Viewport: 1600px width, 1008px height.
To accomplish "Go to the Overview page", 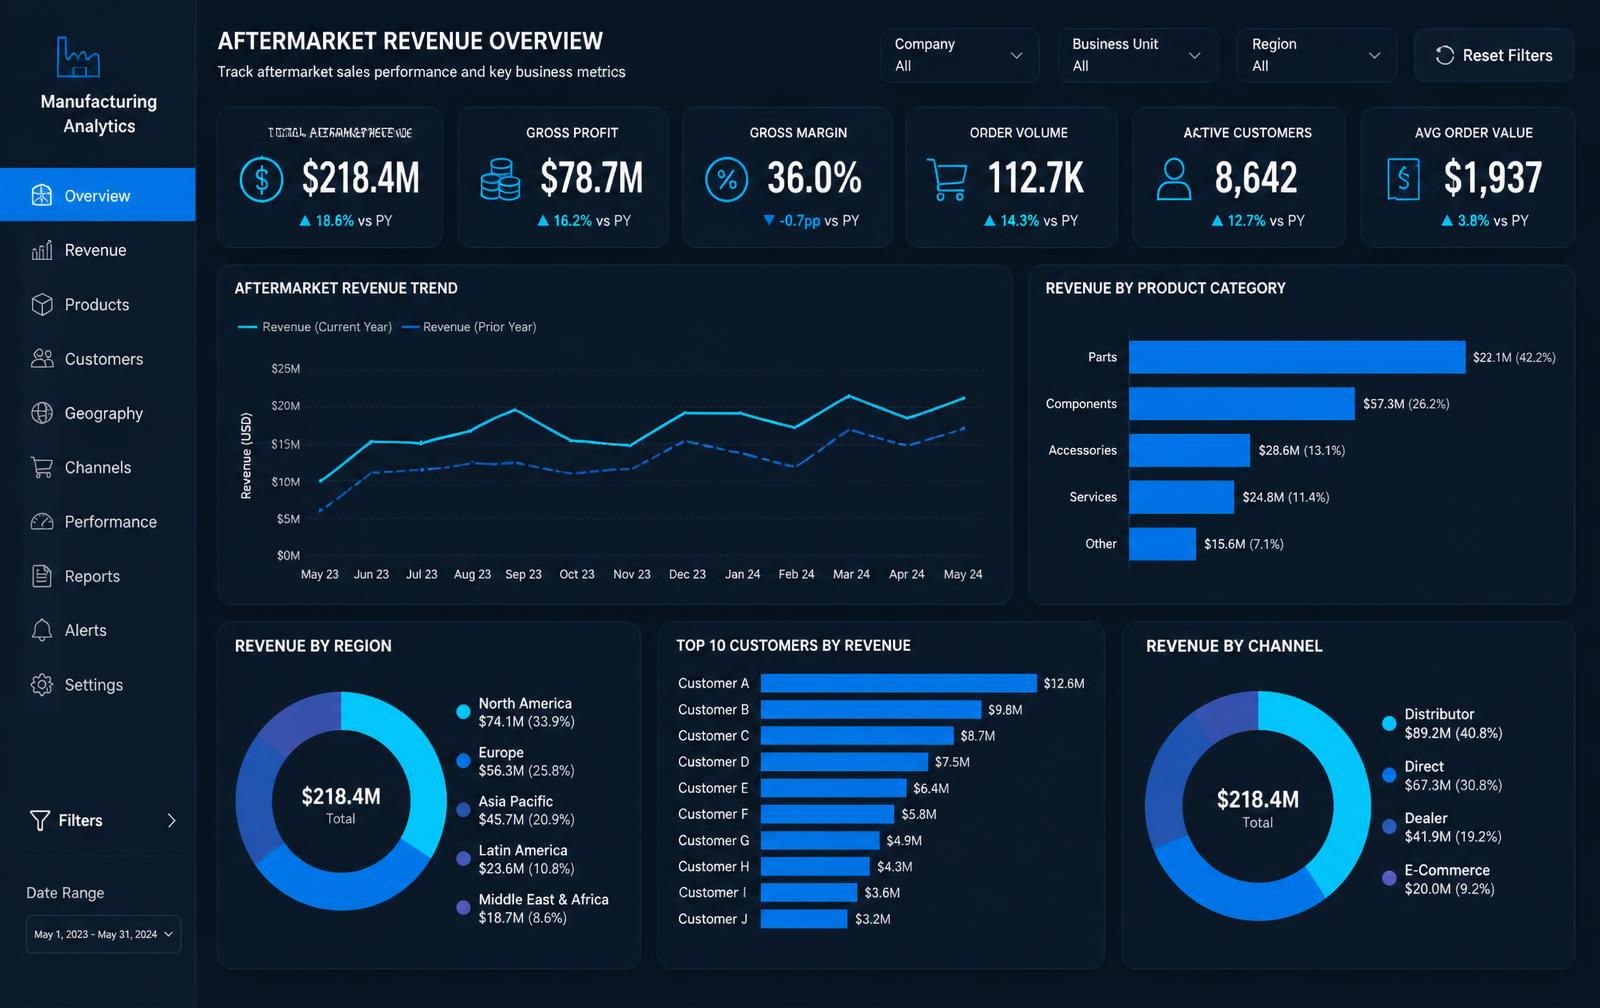I will click(x=98, y=195).
